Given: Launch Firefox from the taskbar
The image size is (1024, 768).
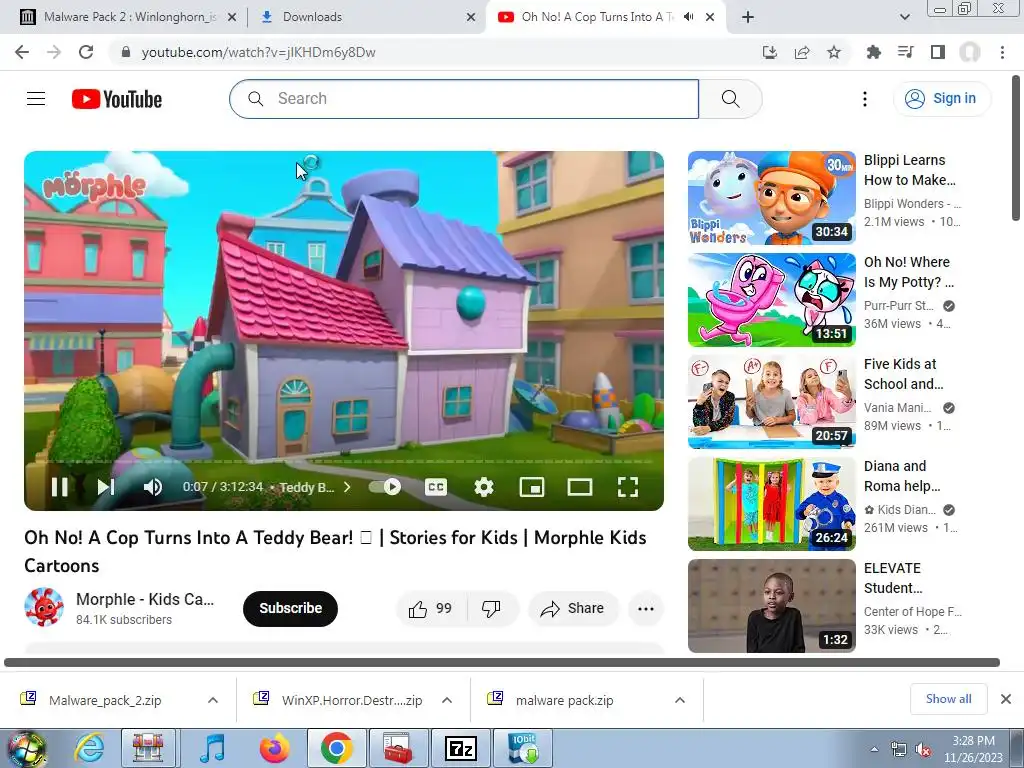Looking at the screenshot, I should click(274, 749).
